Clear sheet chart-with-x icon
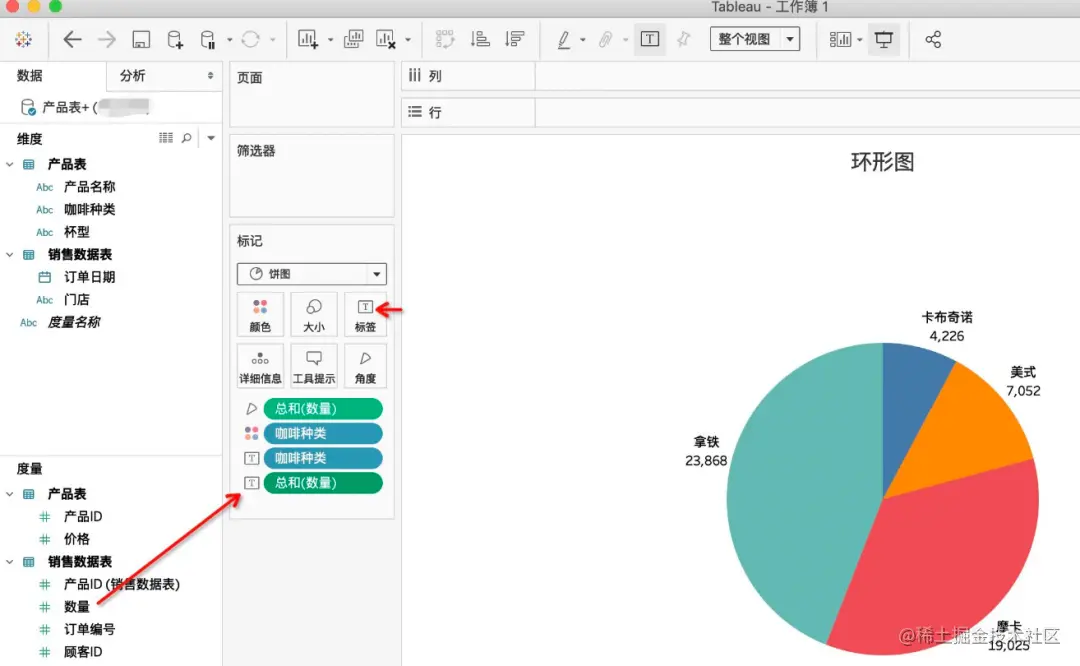The height and width of the screenshot is (666, 1080). coord(386,39)
